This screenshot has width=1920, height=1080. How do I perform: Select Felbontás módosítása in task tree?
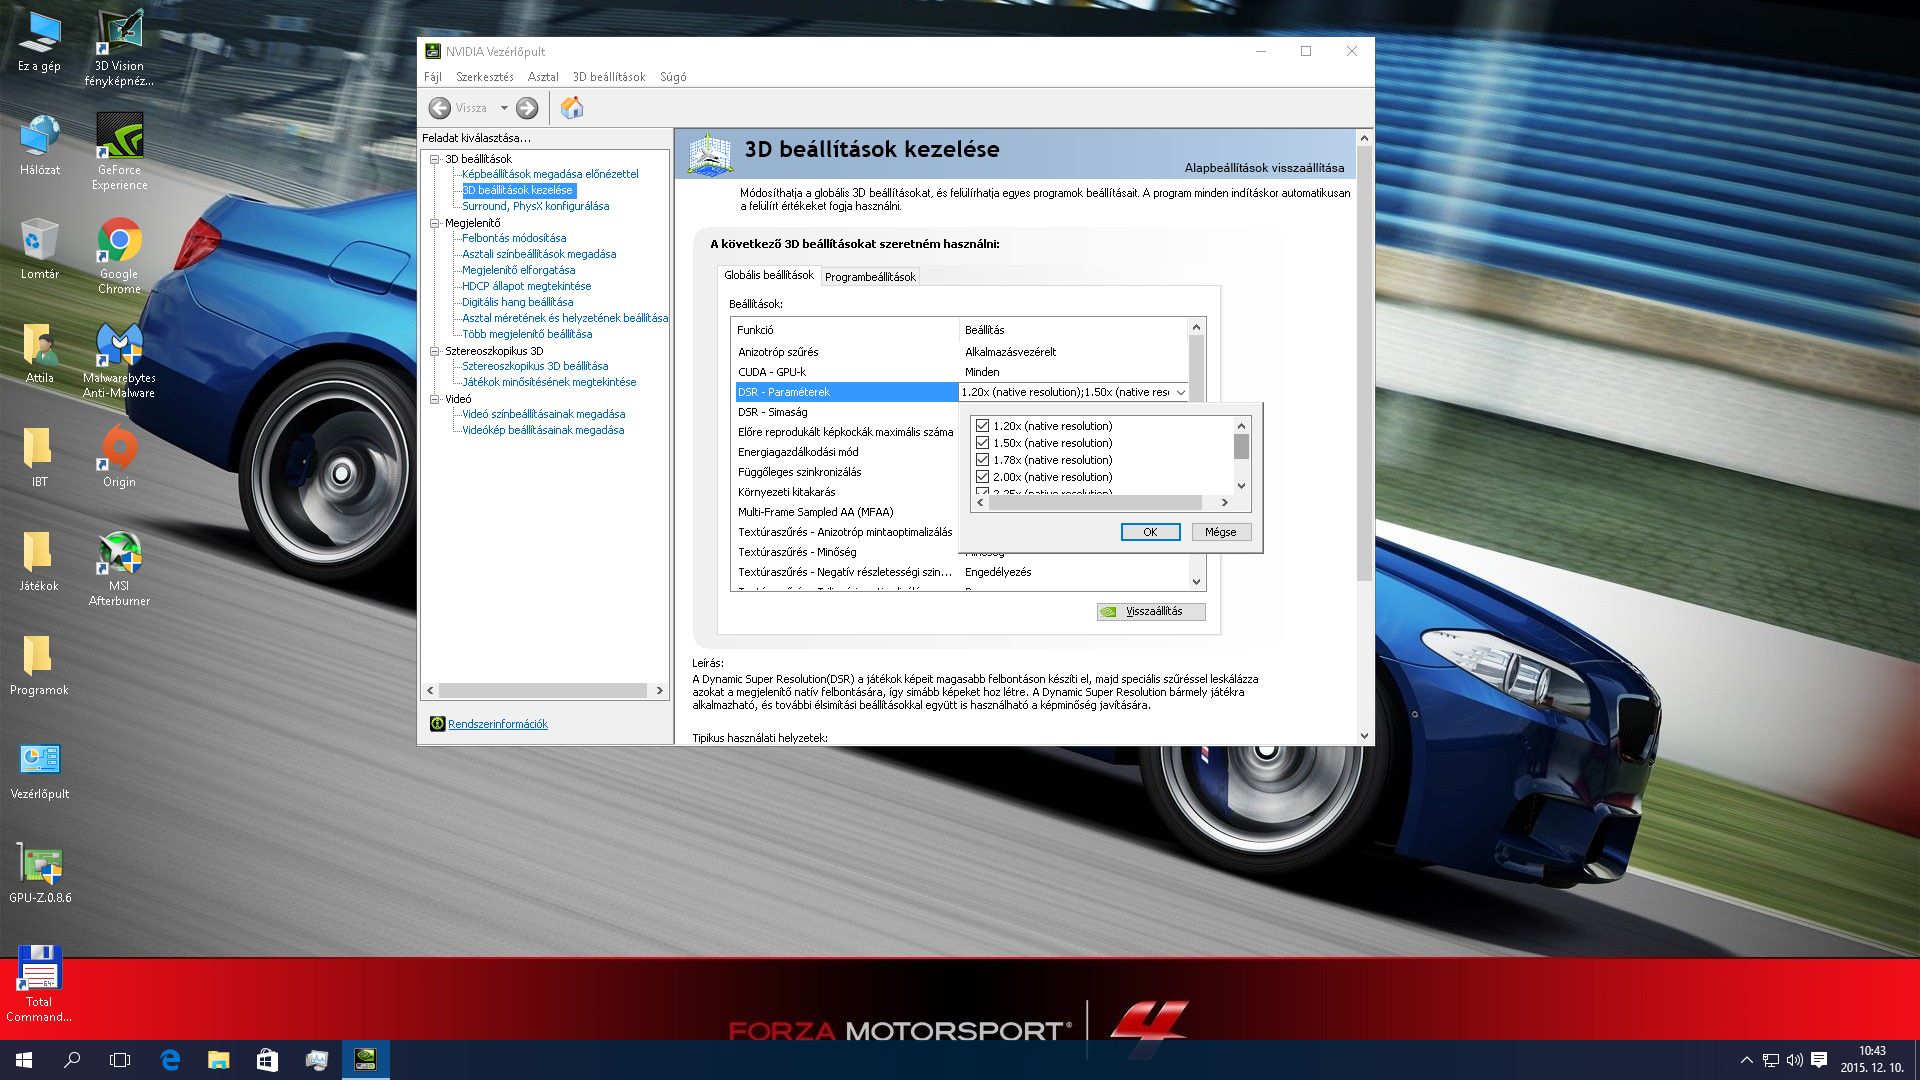click(514, 238)
